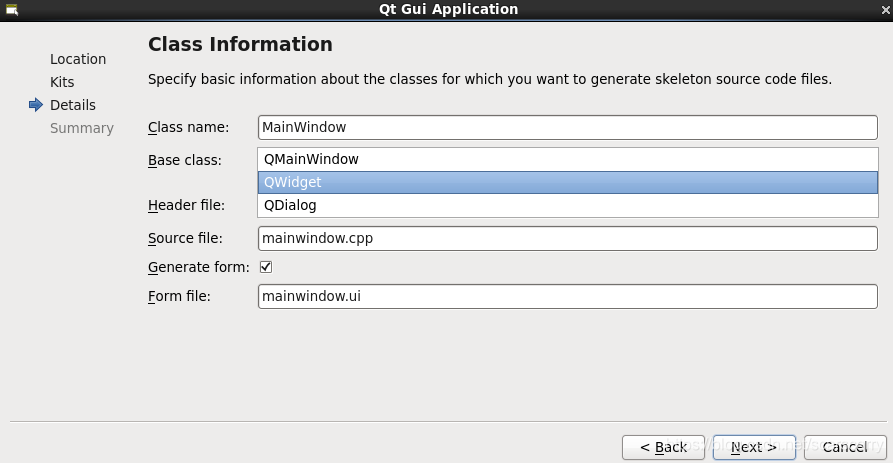Click the Generate form label
The height and width of the screenshot is (463, 893).
pos(199,267)
